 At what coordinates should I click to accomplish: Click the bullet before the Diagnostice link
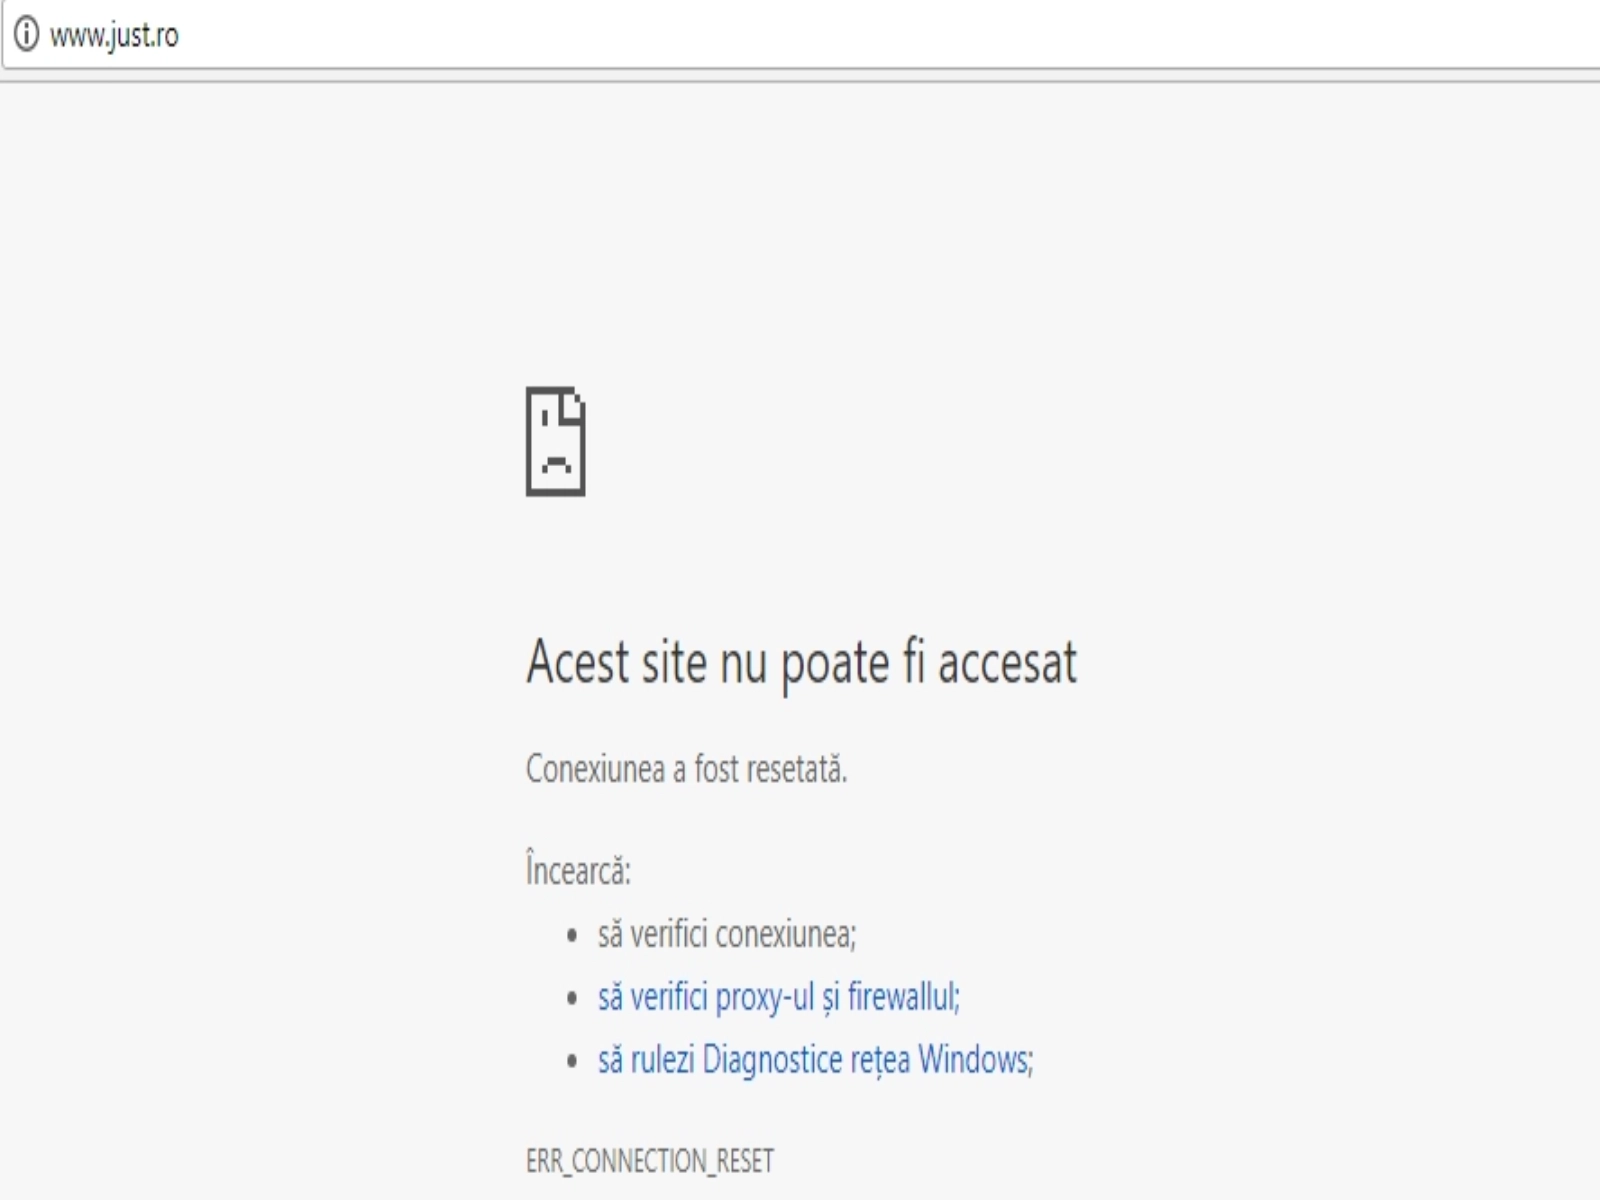[x=572, y=1060]
